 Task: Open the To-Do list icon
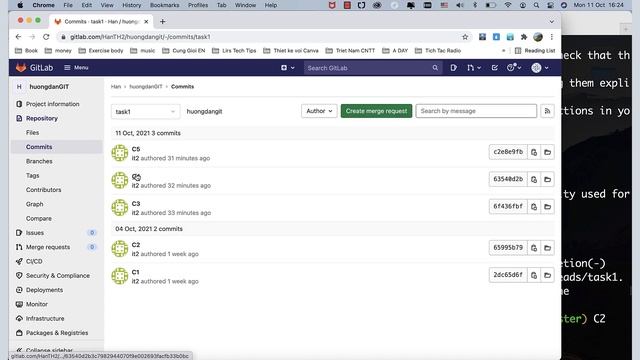click(495, 68)
